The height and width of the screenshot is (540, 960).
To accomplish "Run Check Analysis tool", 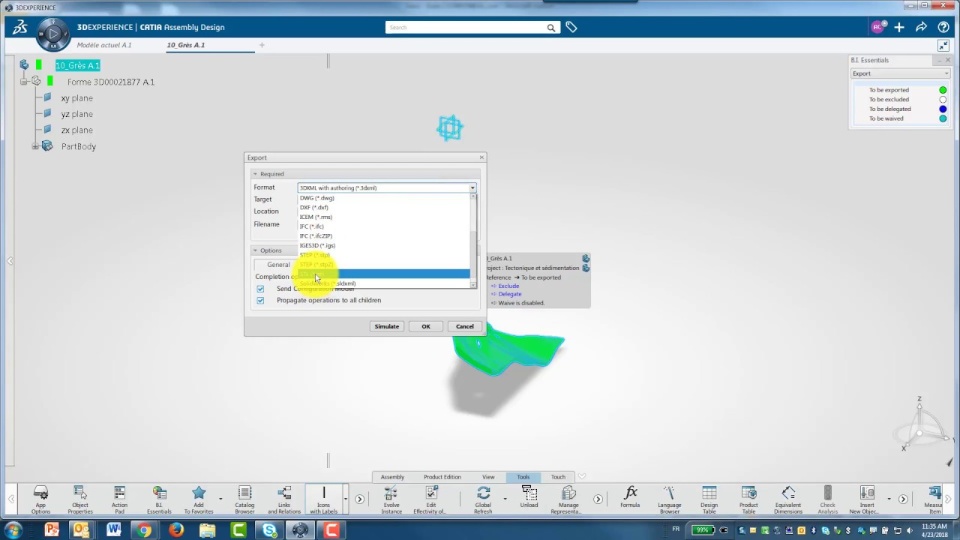I will [x=827, y=499].
